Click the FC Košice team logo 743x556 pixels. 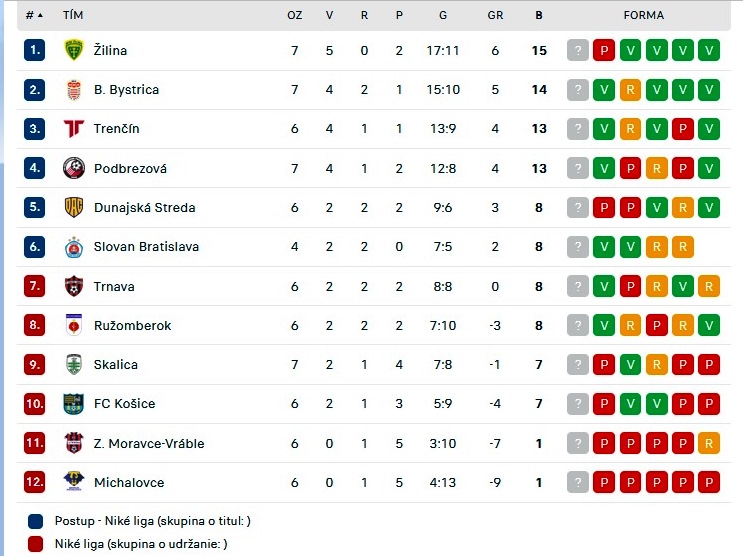74,404
